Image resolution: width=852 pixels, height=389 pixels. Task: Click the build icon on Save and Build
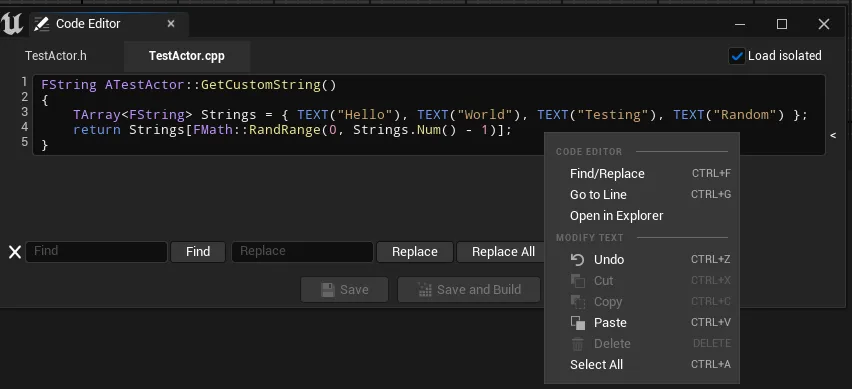tap(425, 290)
